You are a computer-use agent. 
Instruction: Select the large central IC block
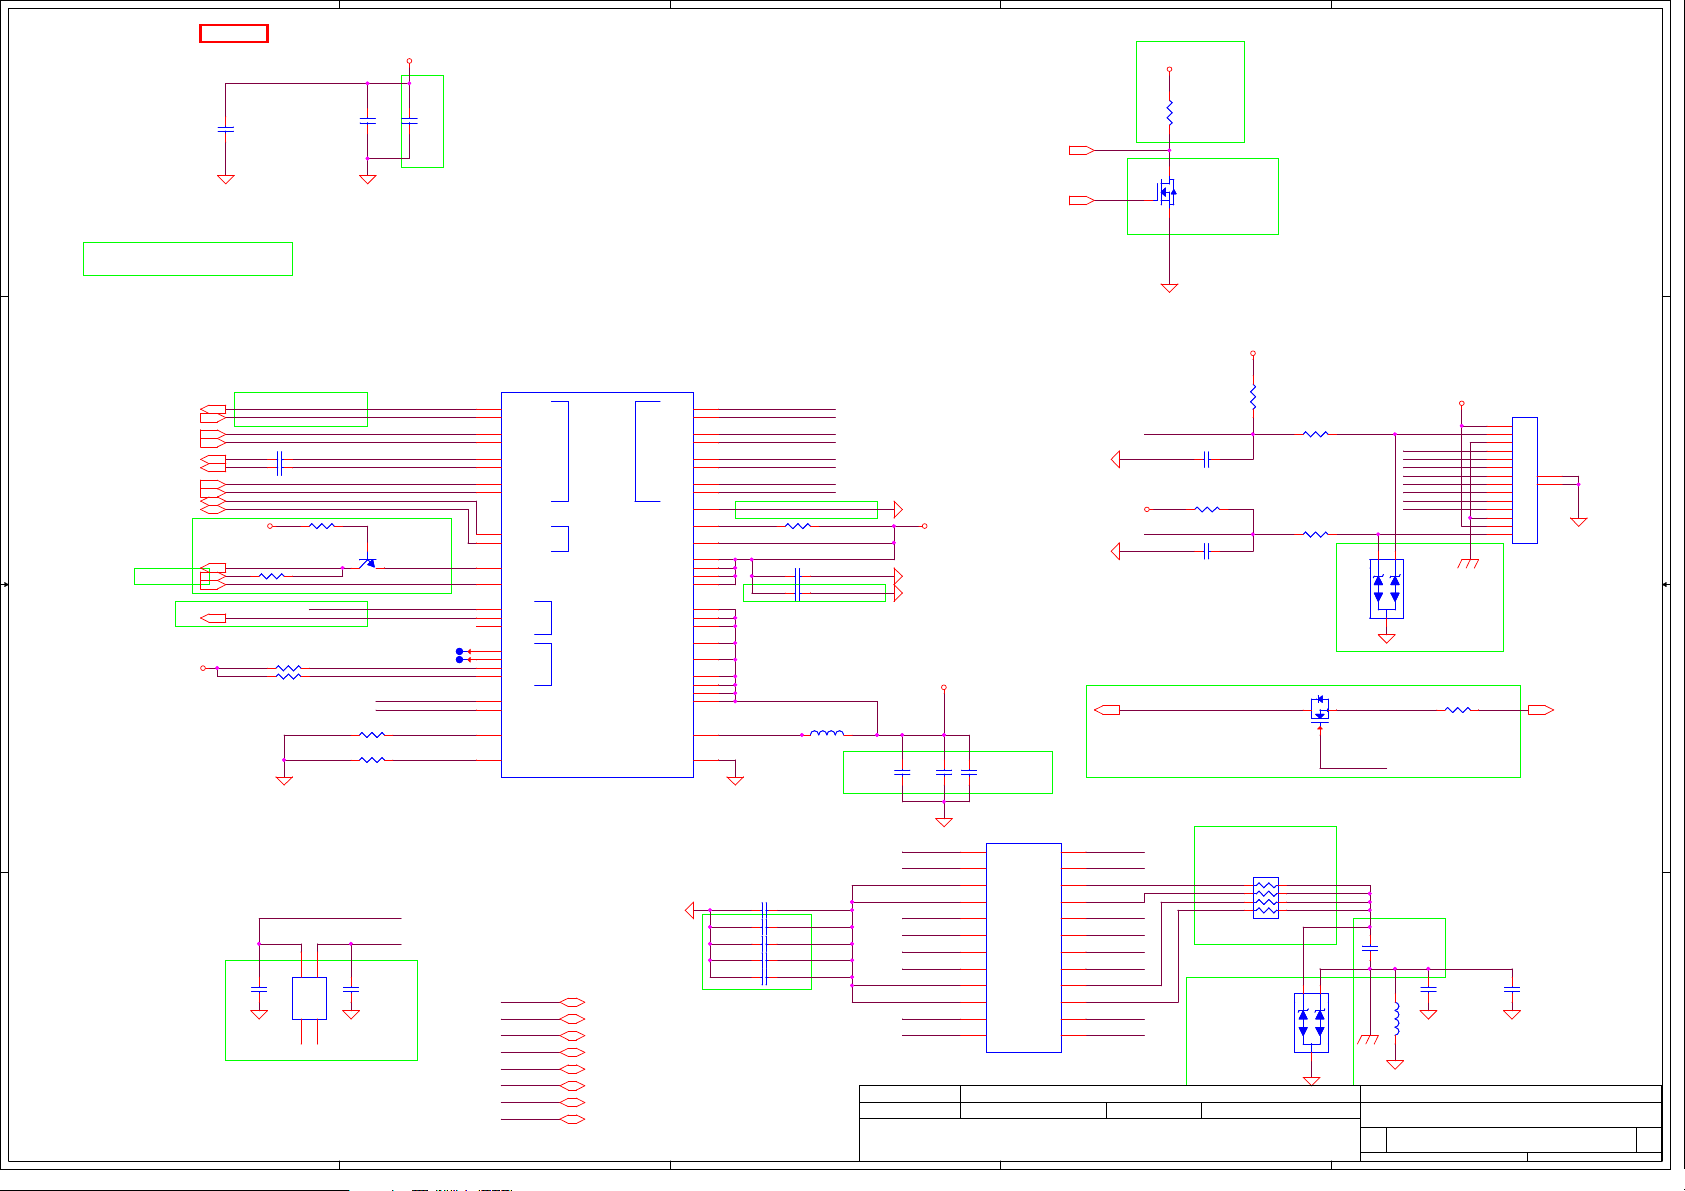597,584
